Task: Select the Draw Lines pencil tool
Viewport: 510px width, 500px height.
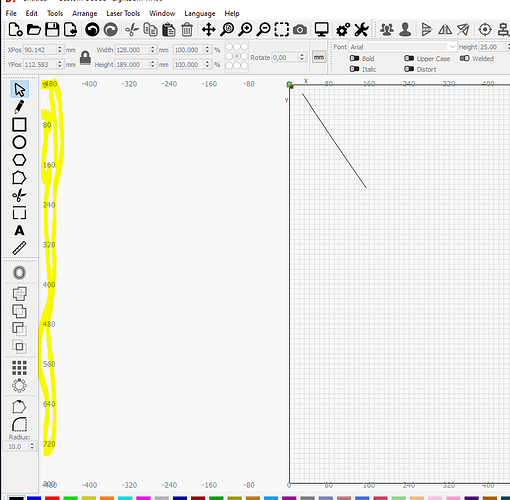Action: point(19,107)
